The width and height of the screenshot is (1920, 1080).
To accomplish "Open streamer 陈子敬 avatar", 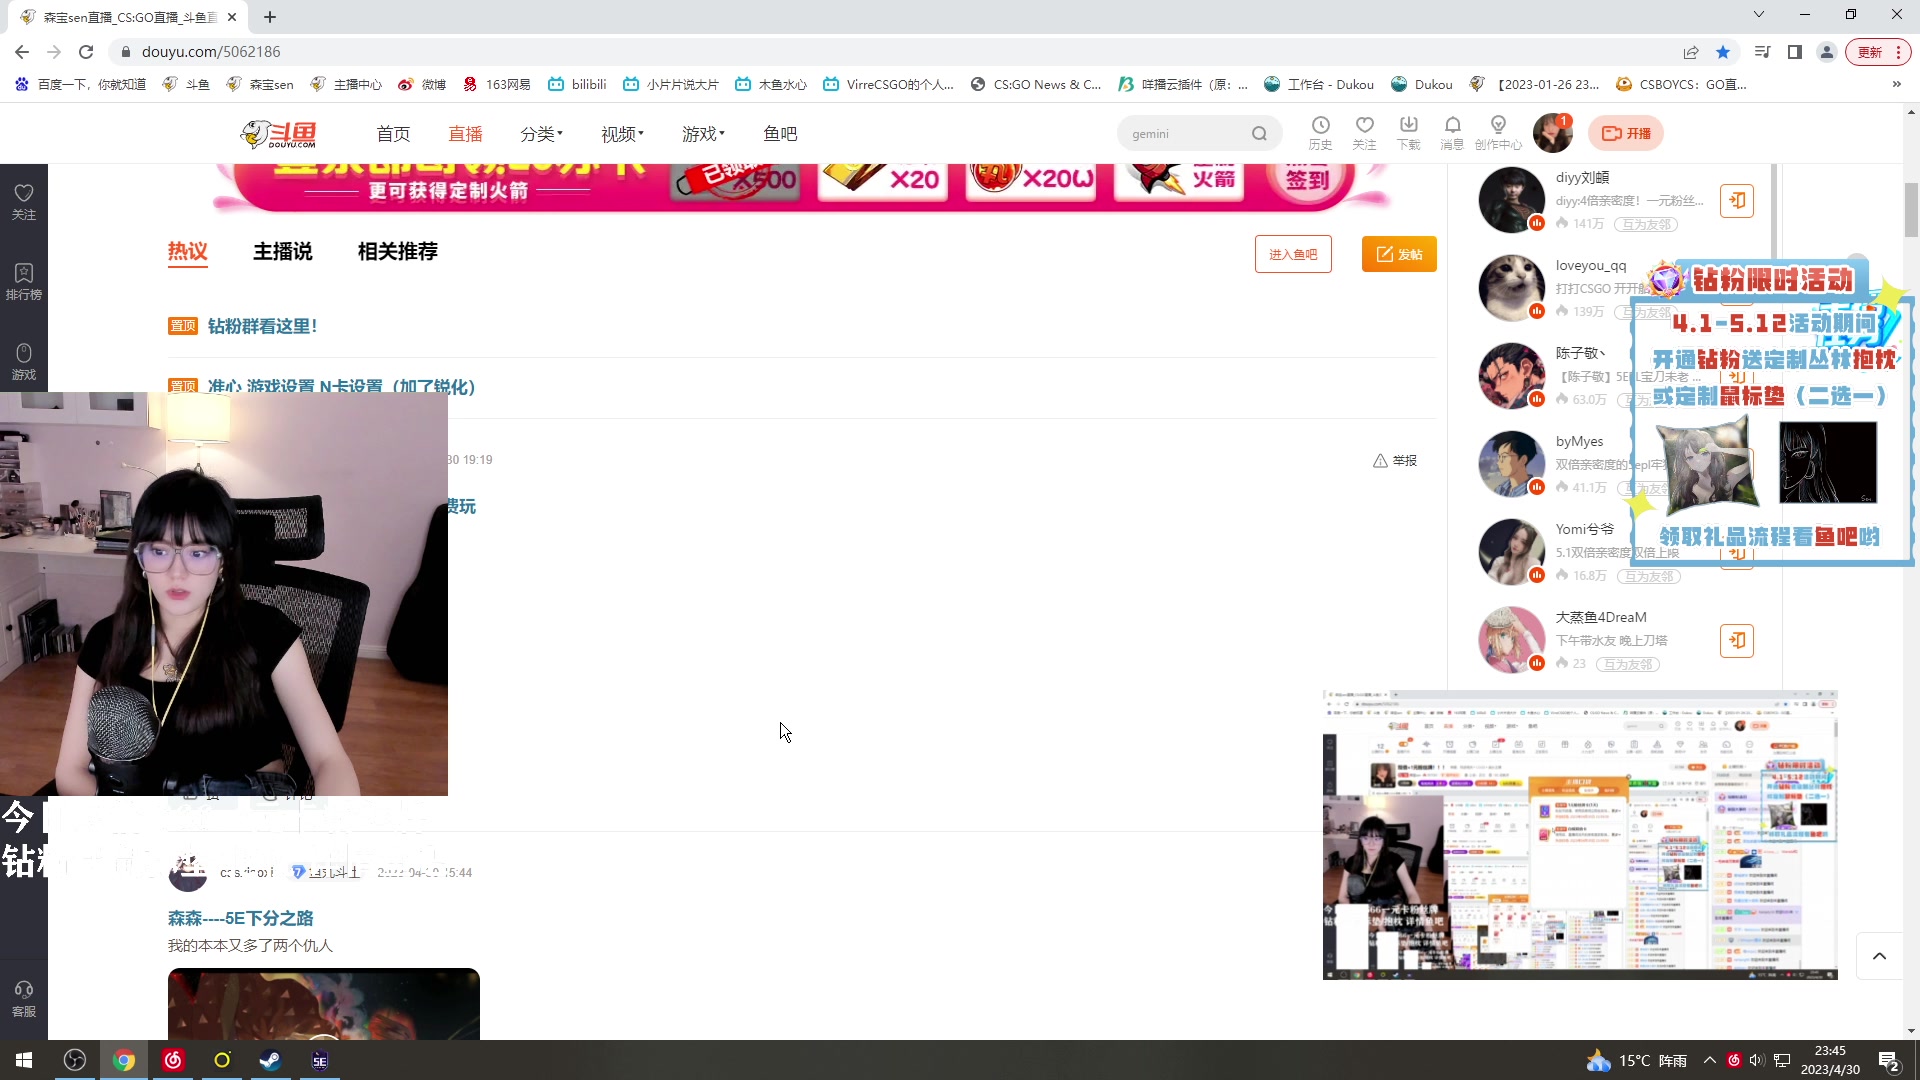I will [1511, 376].
